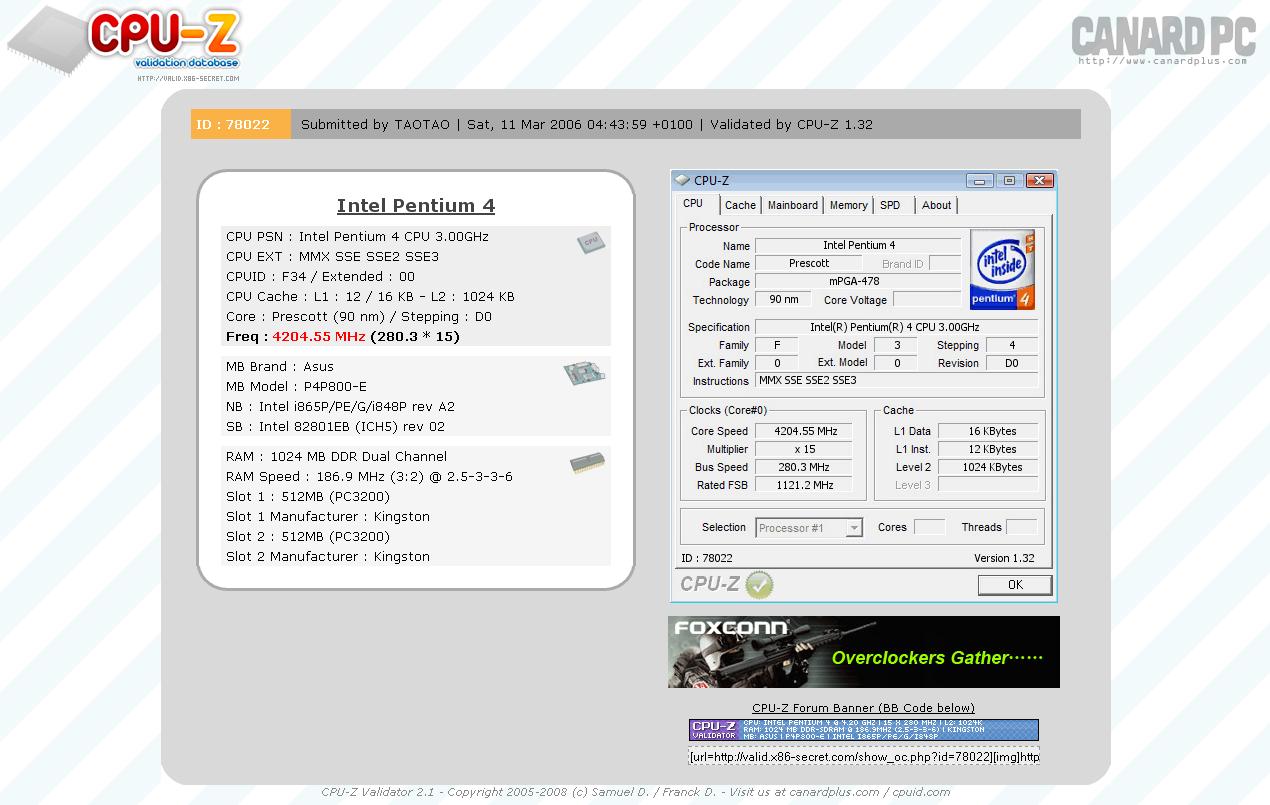Close the CPU-Z window
The width and height of the screenshot is (1270, 805).
[x=1039, y=181]
